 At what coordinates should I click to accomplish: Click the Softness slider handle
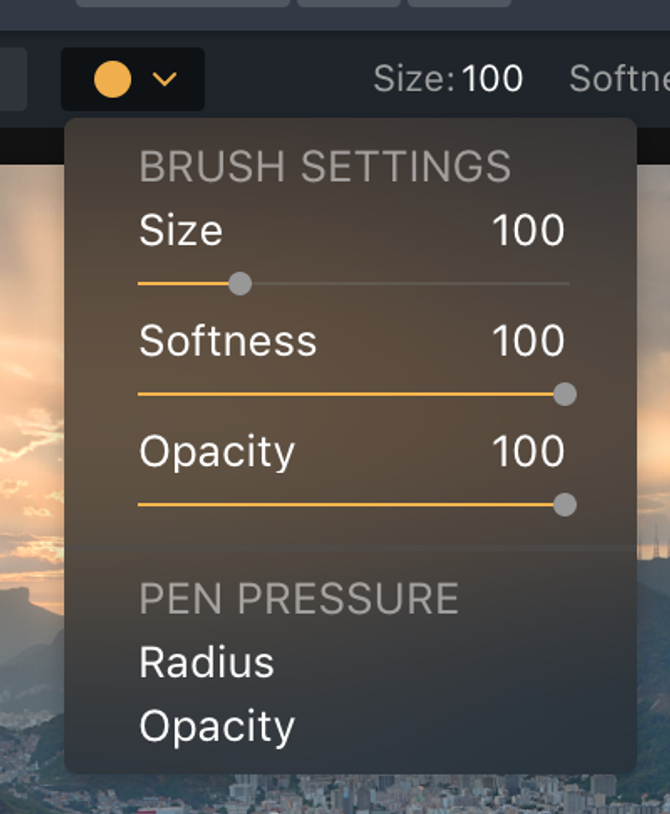(565, 395)
